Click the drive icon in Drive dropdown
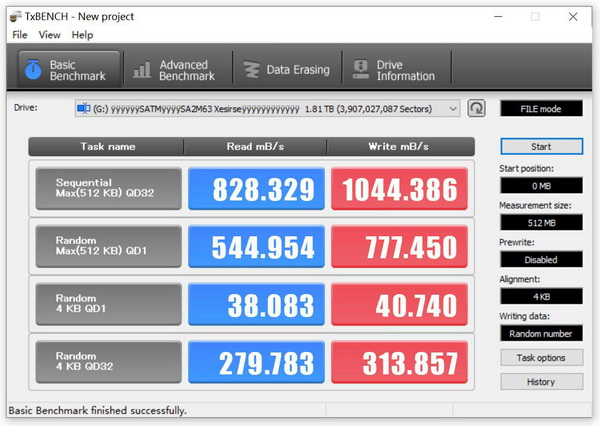The width and height of the screenshot is (600, 426). coord(84,109)
